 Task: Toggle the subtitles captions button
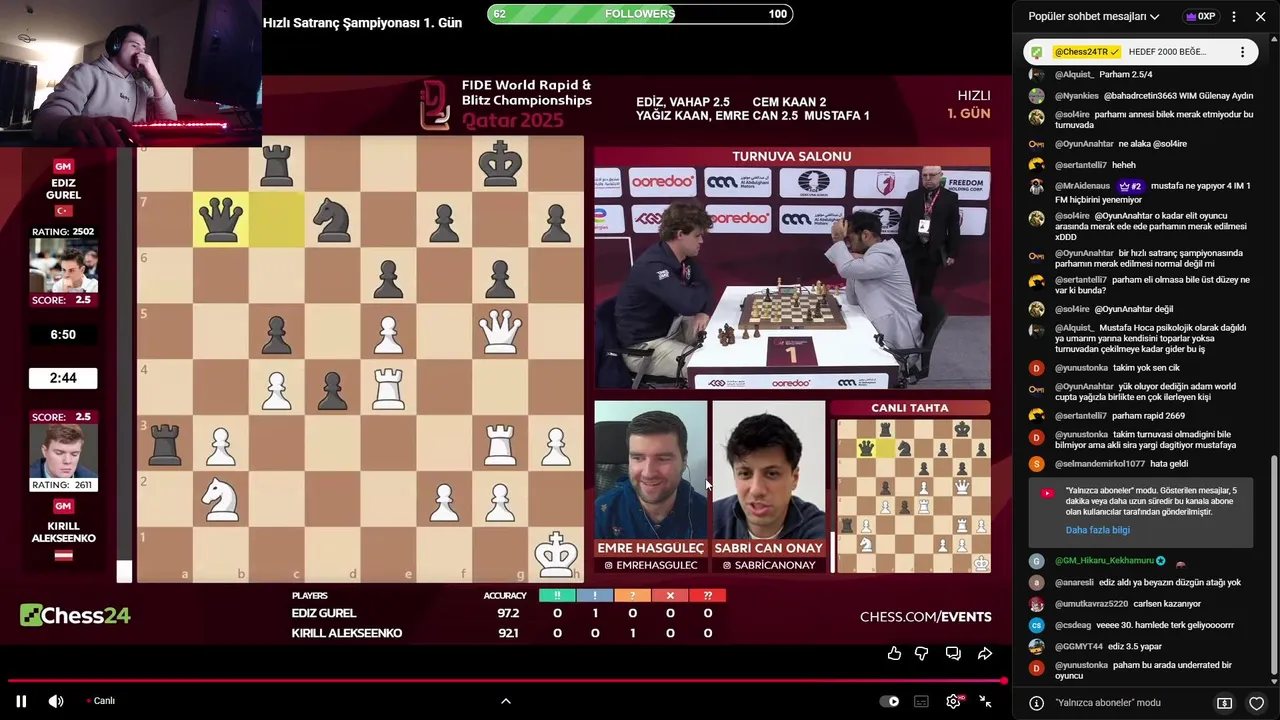921,702
